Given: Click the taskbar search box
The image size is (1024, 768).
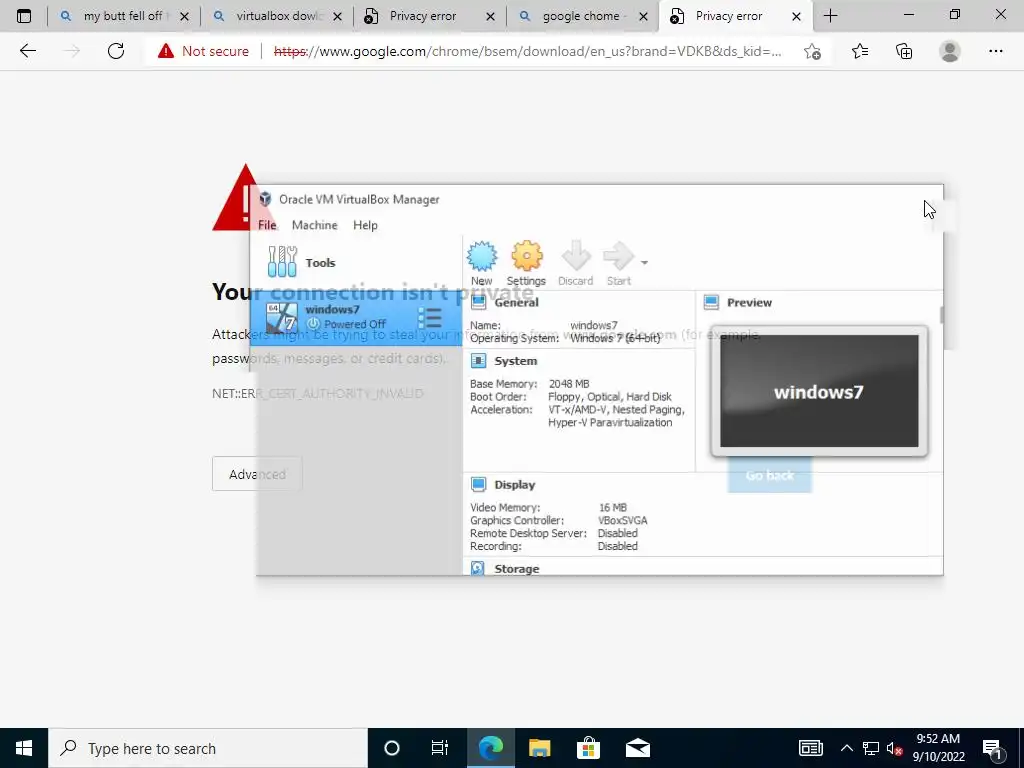Looking at the screenshot, I should [208, 748].
